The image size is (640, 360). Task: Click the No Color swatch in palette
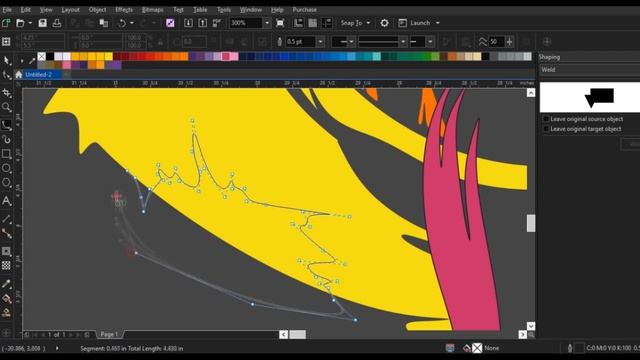click(x=42, y=56)
